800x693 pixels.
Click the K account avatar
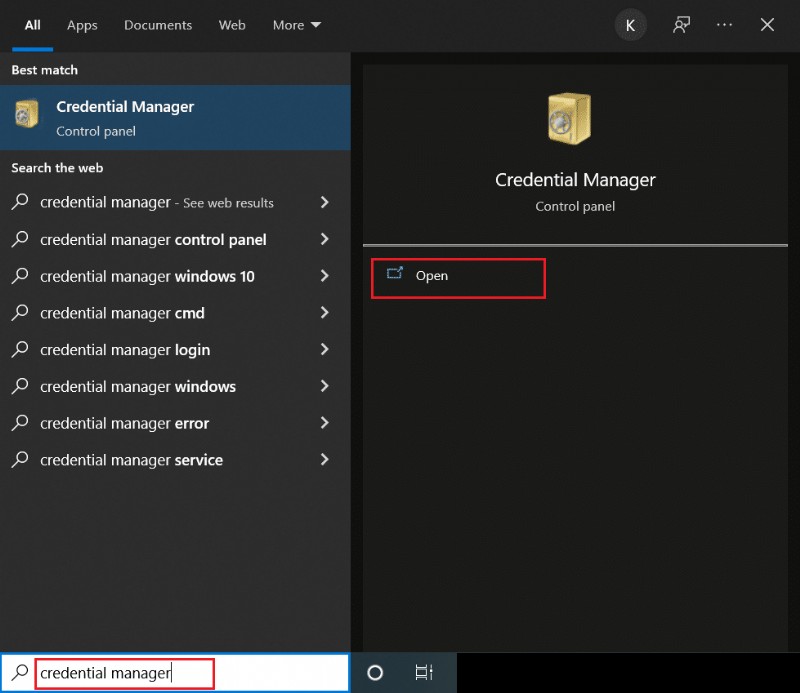coord(630,25)
